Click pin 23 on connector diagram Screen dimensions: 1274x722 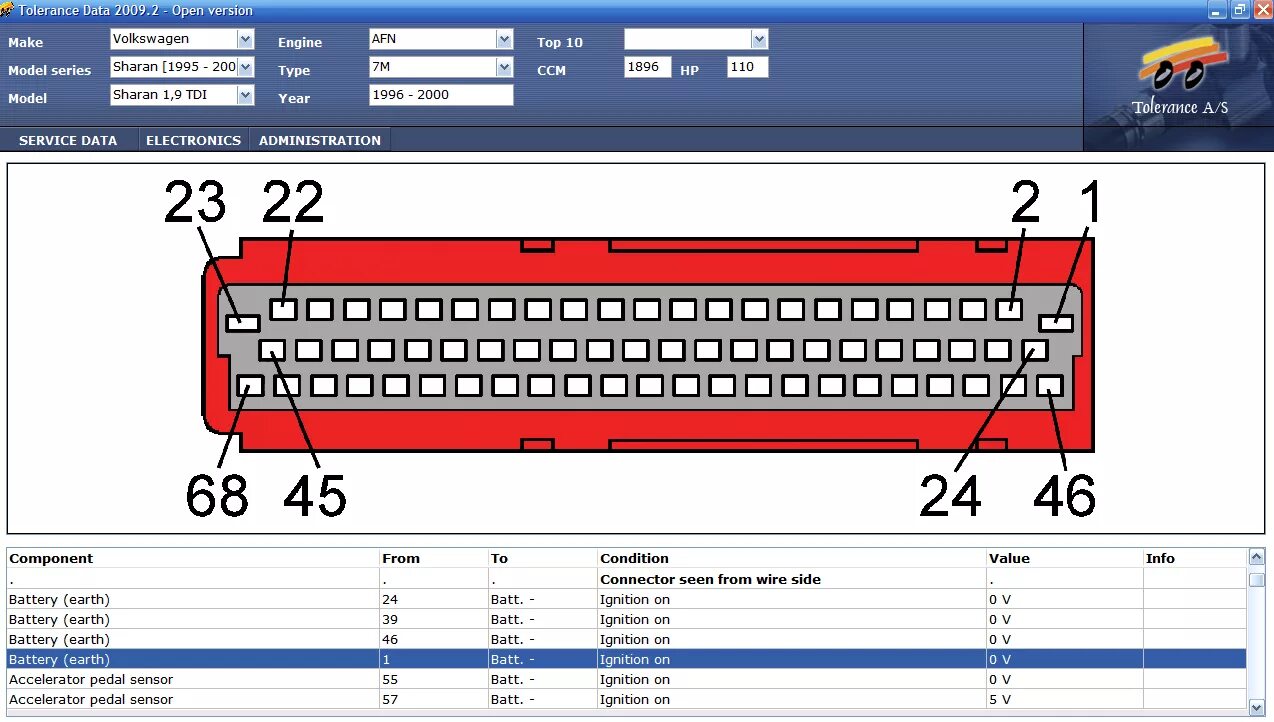click(x=242, y=323)
